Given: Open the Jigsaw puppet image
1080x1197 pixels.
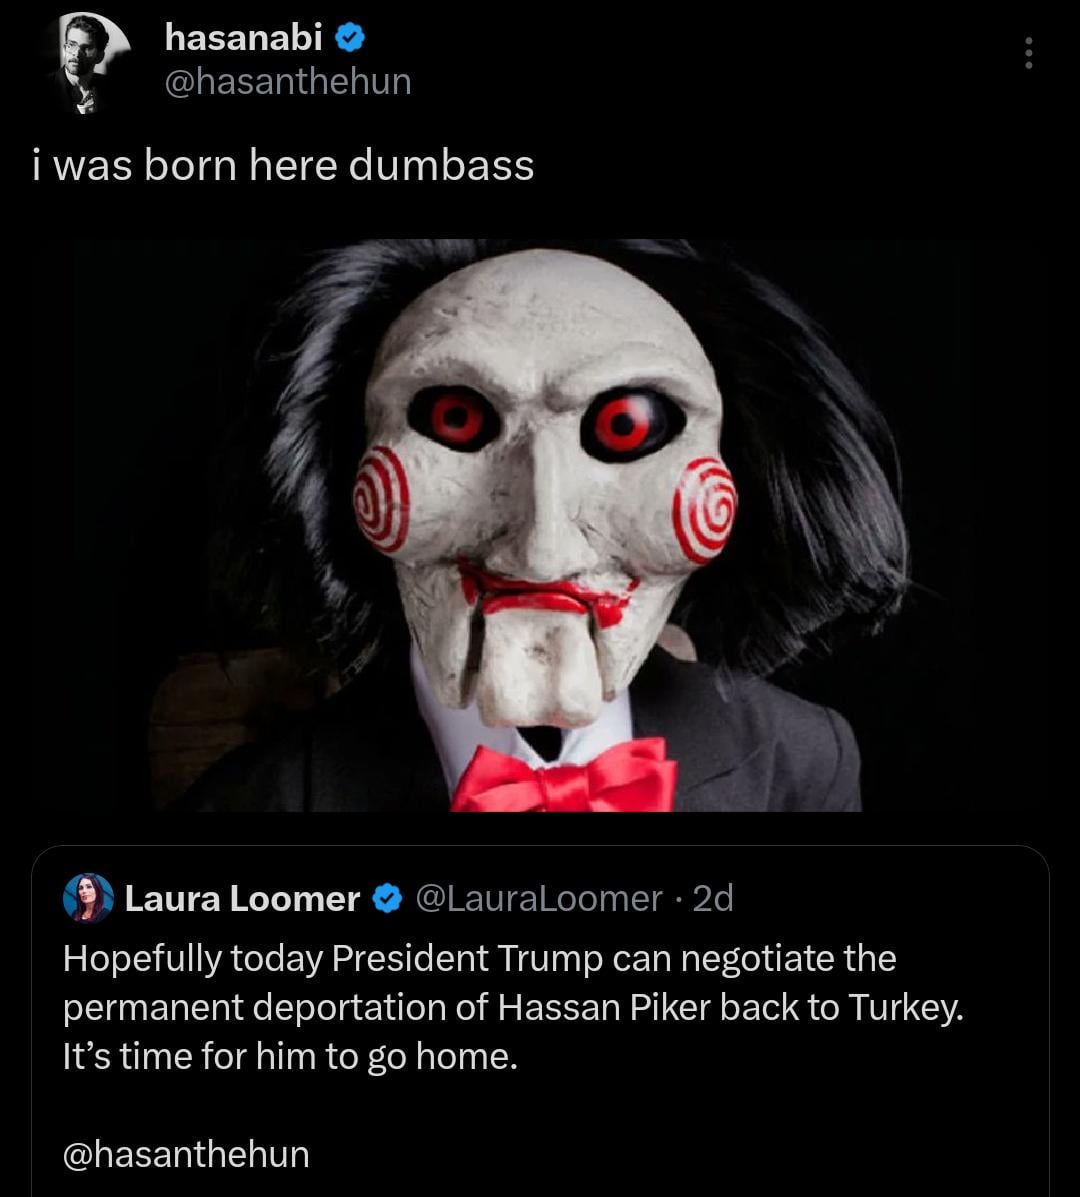Looking at the screenshot, I should click(540, 525).
